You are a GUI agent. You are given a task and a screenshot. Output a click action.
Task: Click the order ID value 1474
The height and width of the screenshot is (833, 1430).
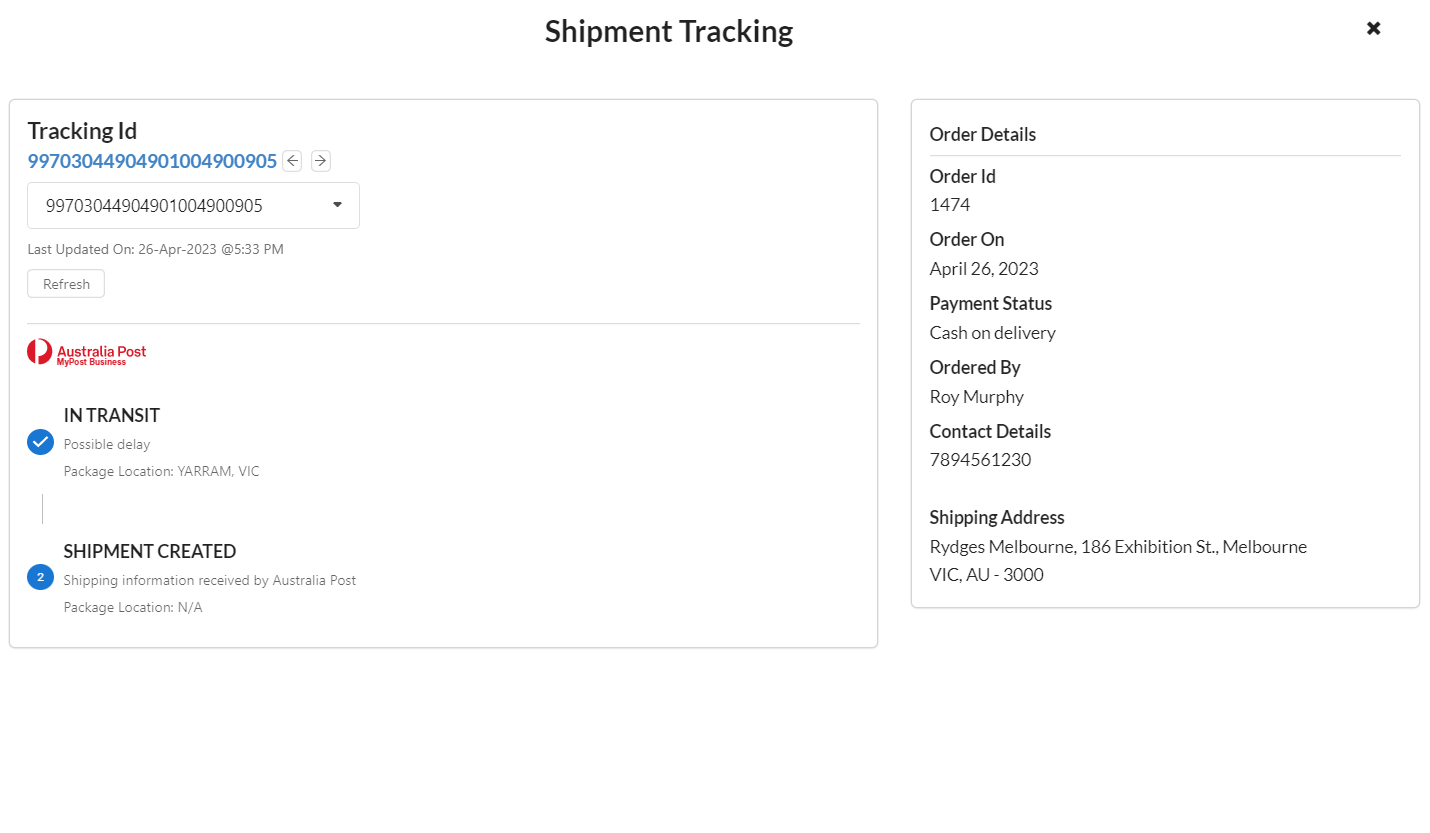click(x=950, y=205)
